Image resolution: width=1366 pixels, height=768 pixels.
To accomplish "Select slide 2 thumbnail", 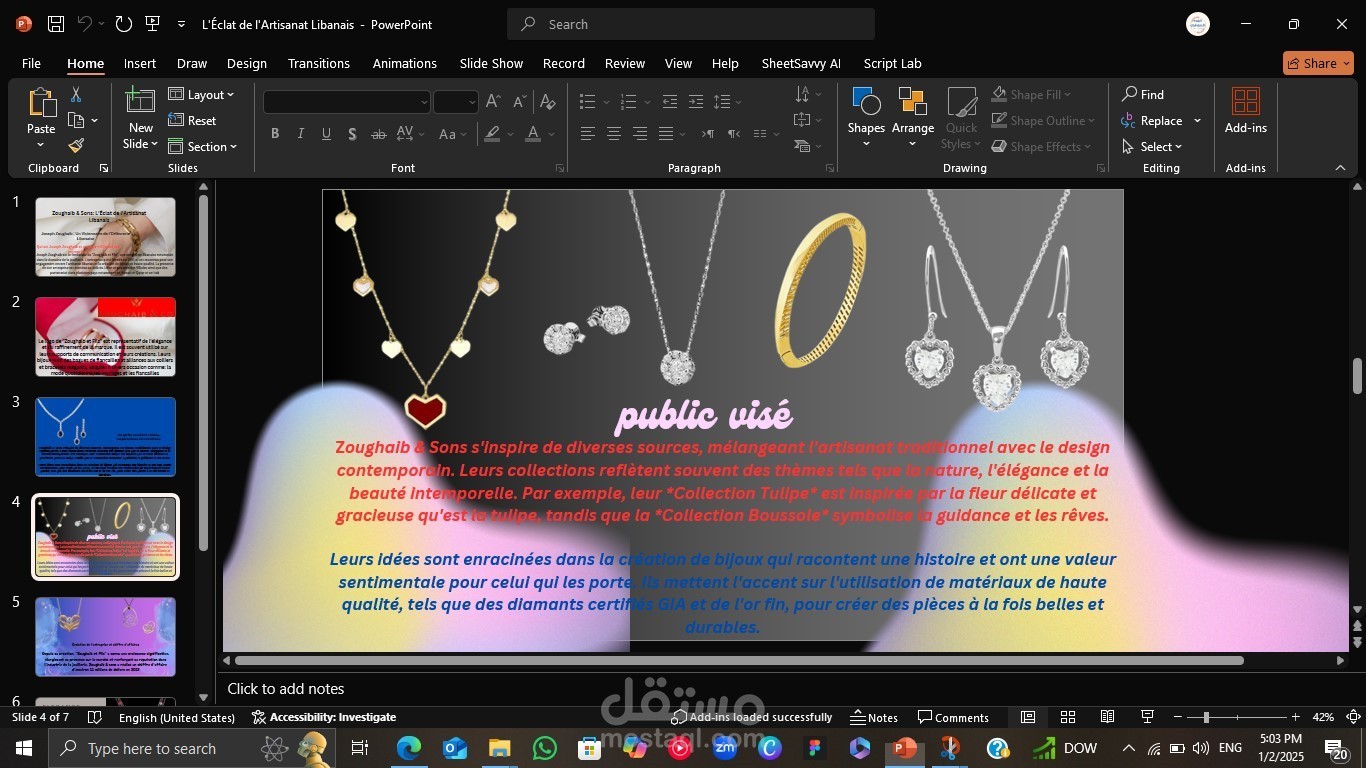I will click(x=105, y=337).
